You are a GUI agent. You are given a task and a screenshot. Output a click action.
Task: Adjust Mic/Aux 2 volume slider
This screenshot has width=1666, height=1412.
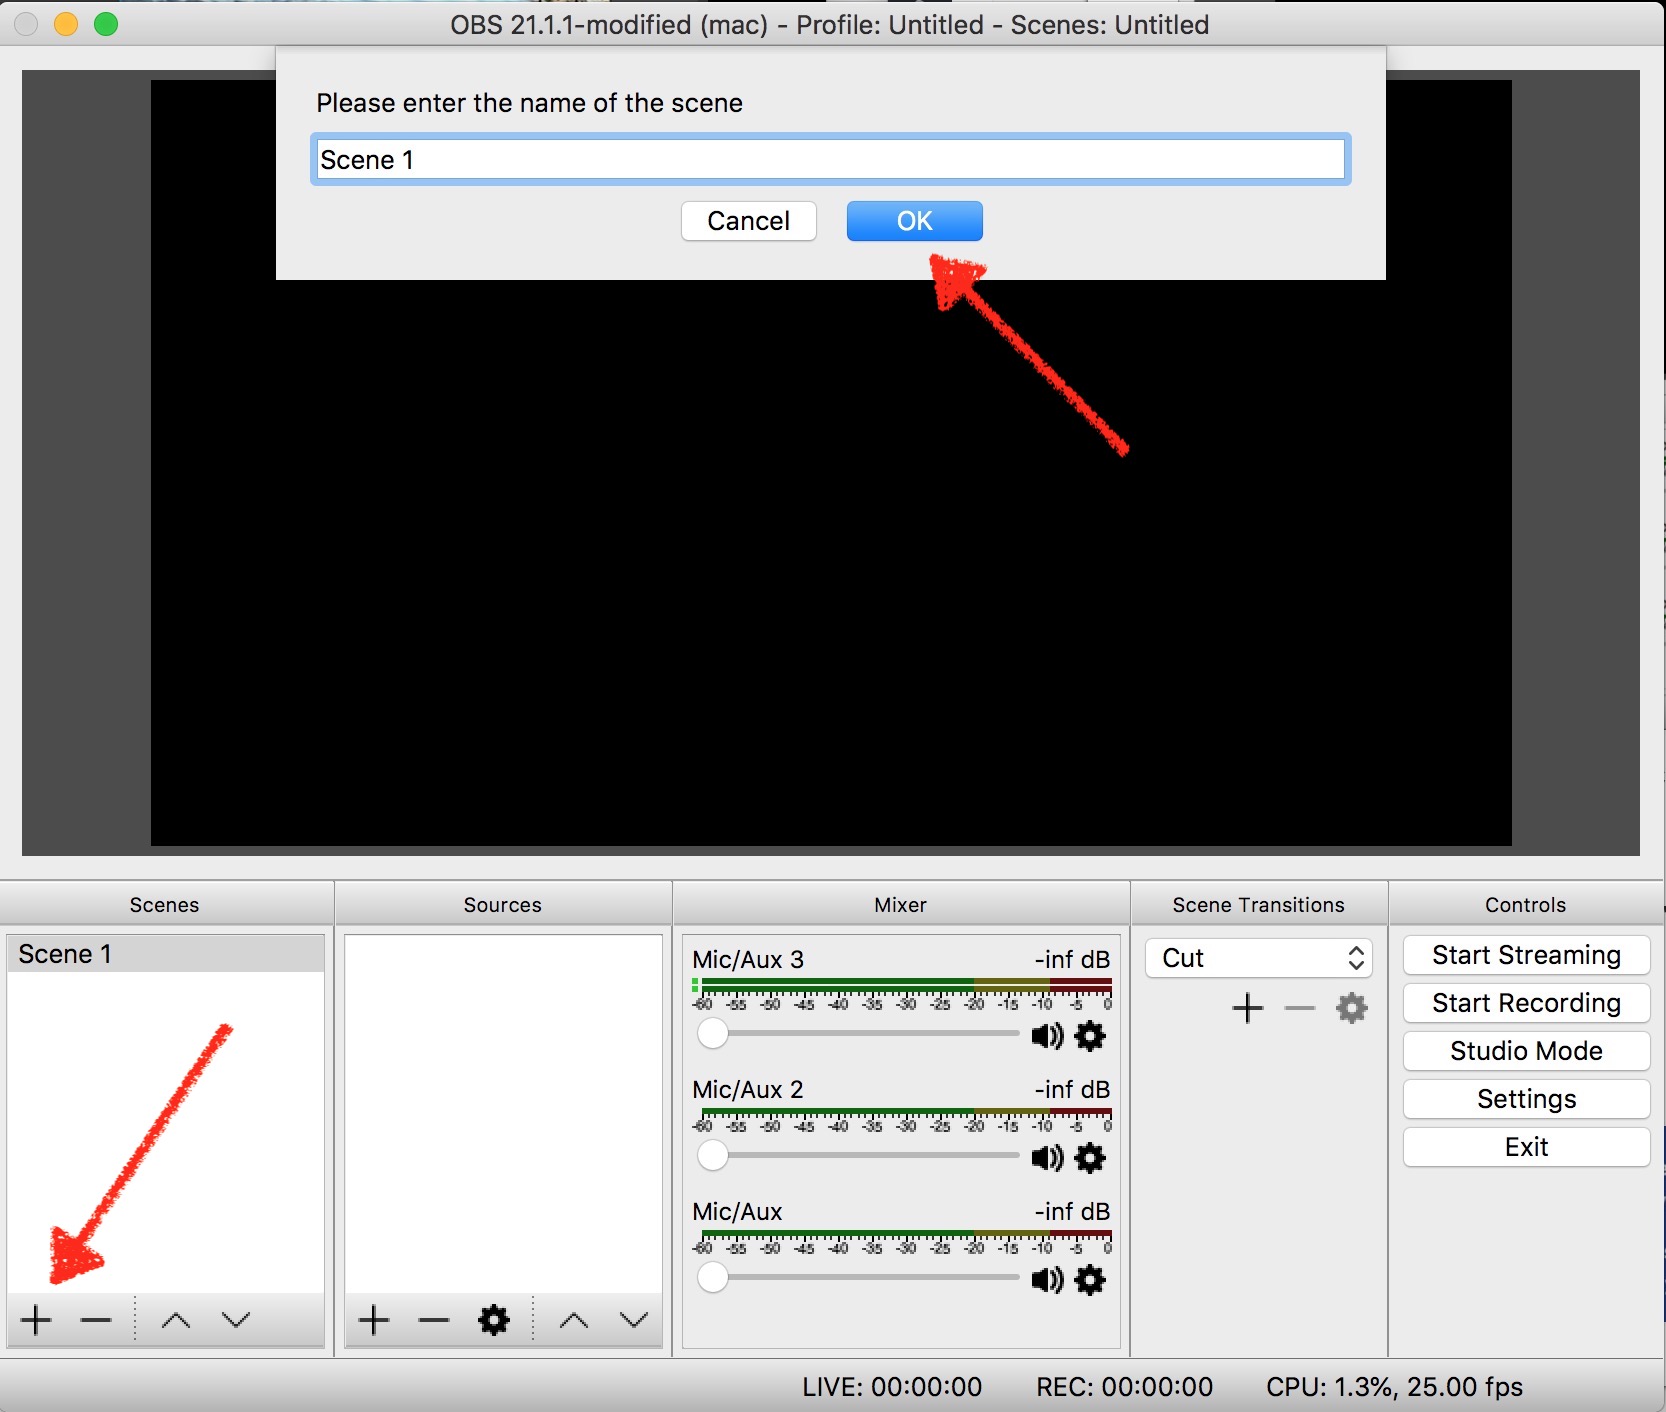click(x=858, y=1156)
